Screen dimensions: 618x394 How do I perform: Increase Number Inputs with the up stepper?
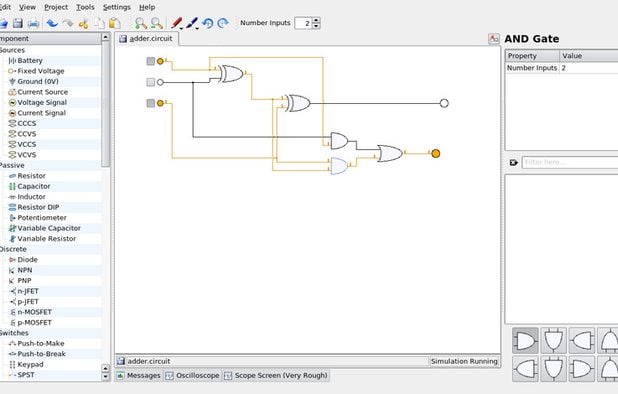coord(316,20)
